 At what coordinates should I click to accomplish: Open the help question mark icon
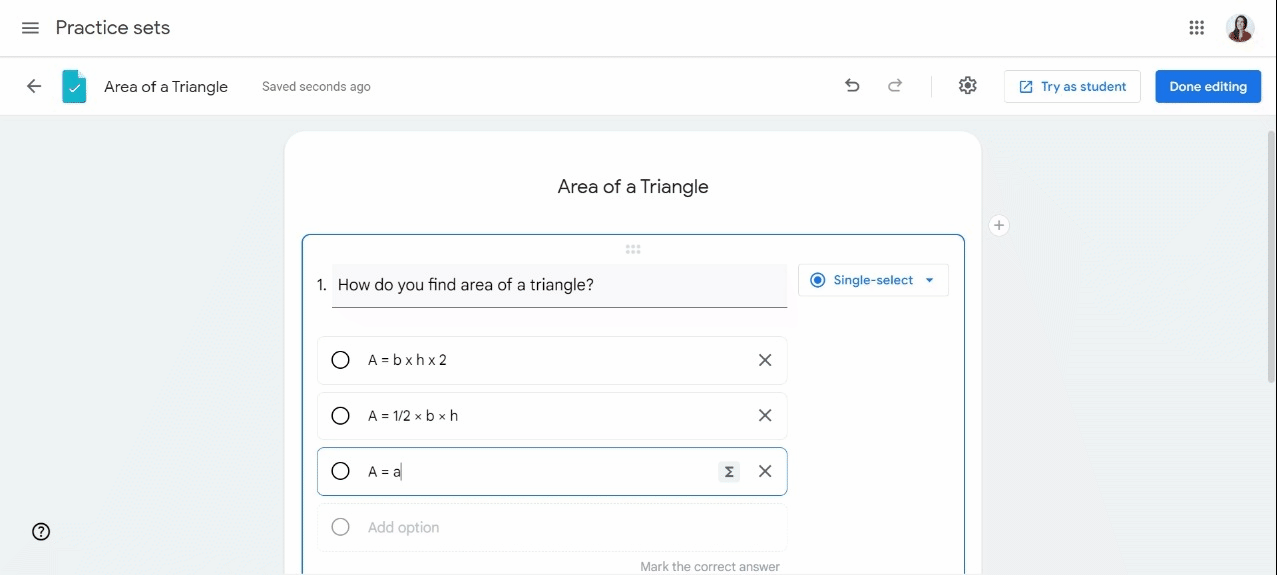click(41, 532)
